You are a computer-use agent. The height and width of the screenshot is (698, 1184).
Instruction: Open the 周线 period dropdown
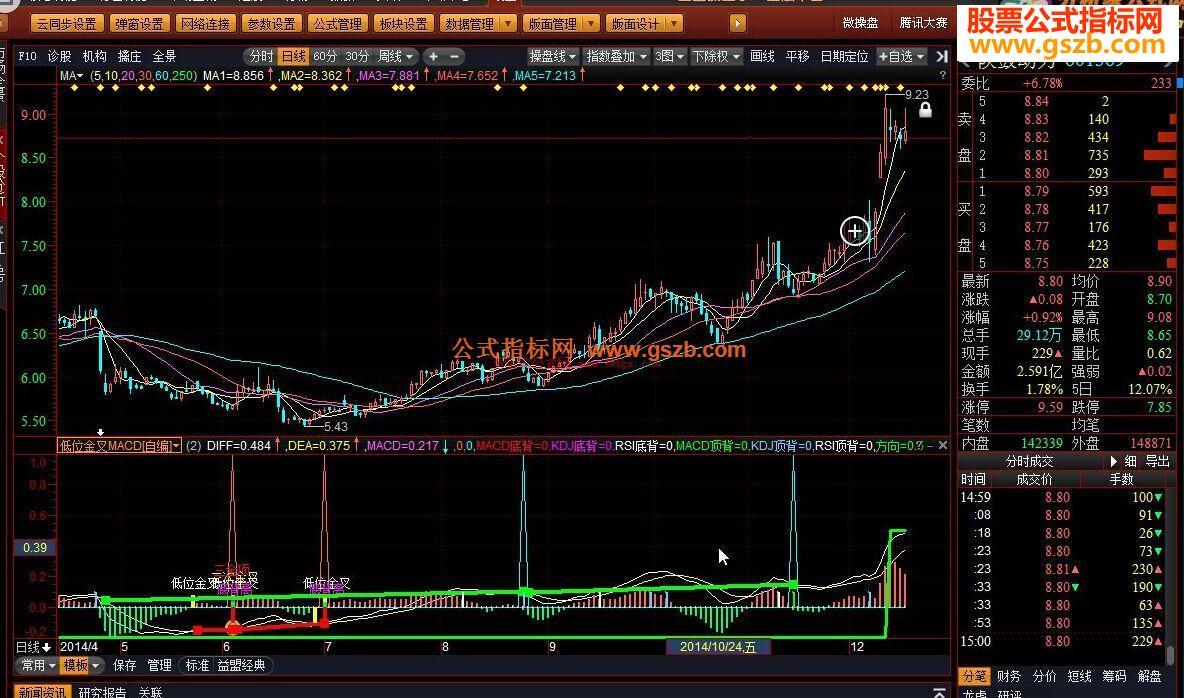396,57
